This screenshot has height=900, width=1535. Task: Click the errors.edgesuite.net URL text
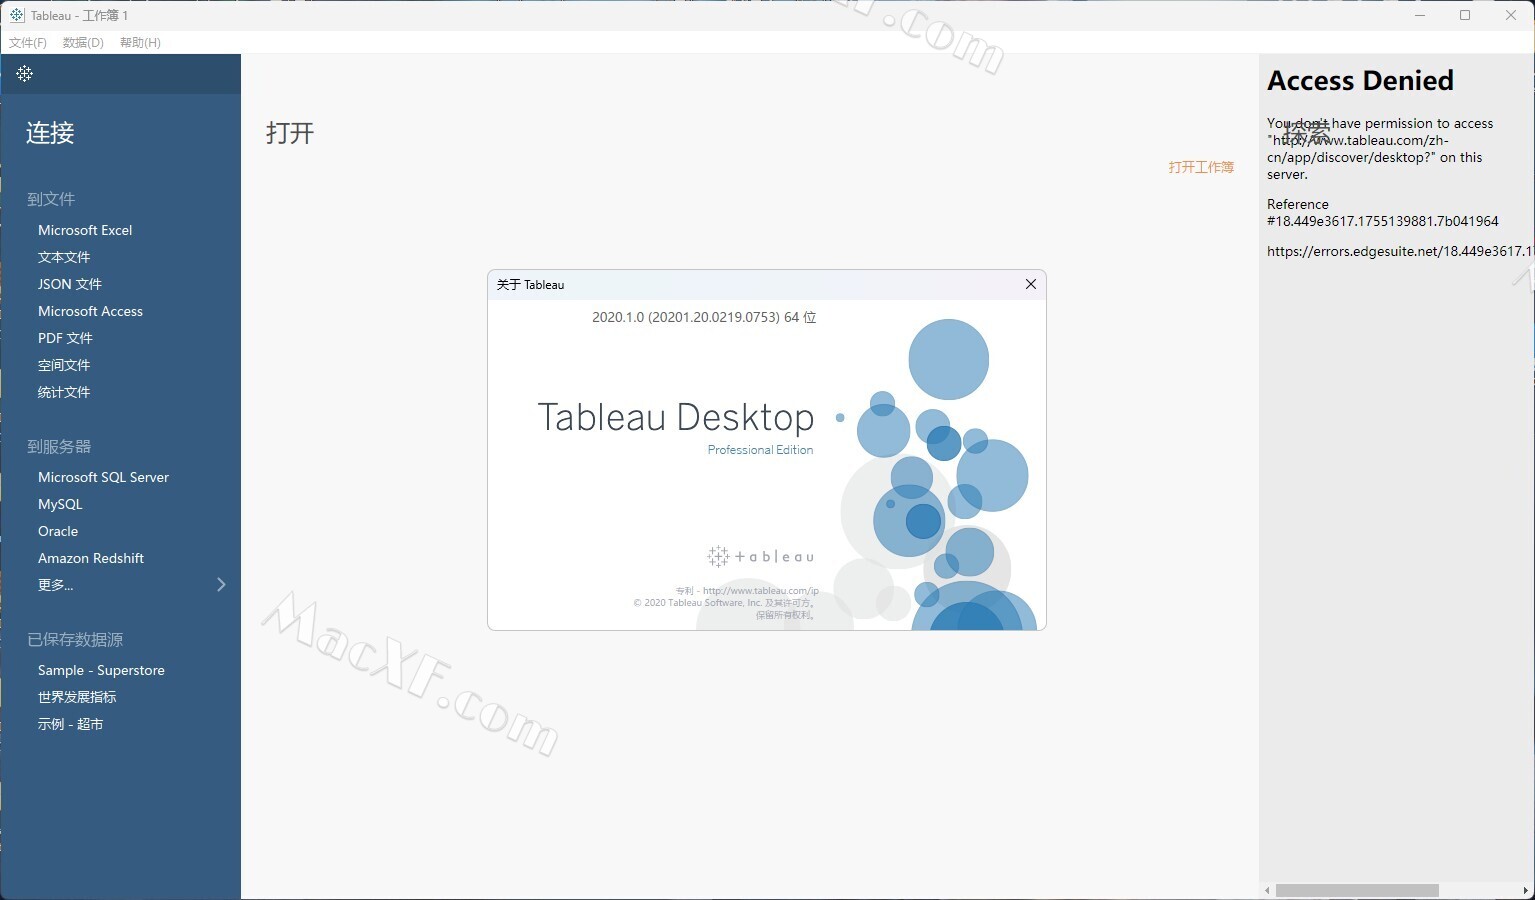click(x=1400, y=251)
